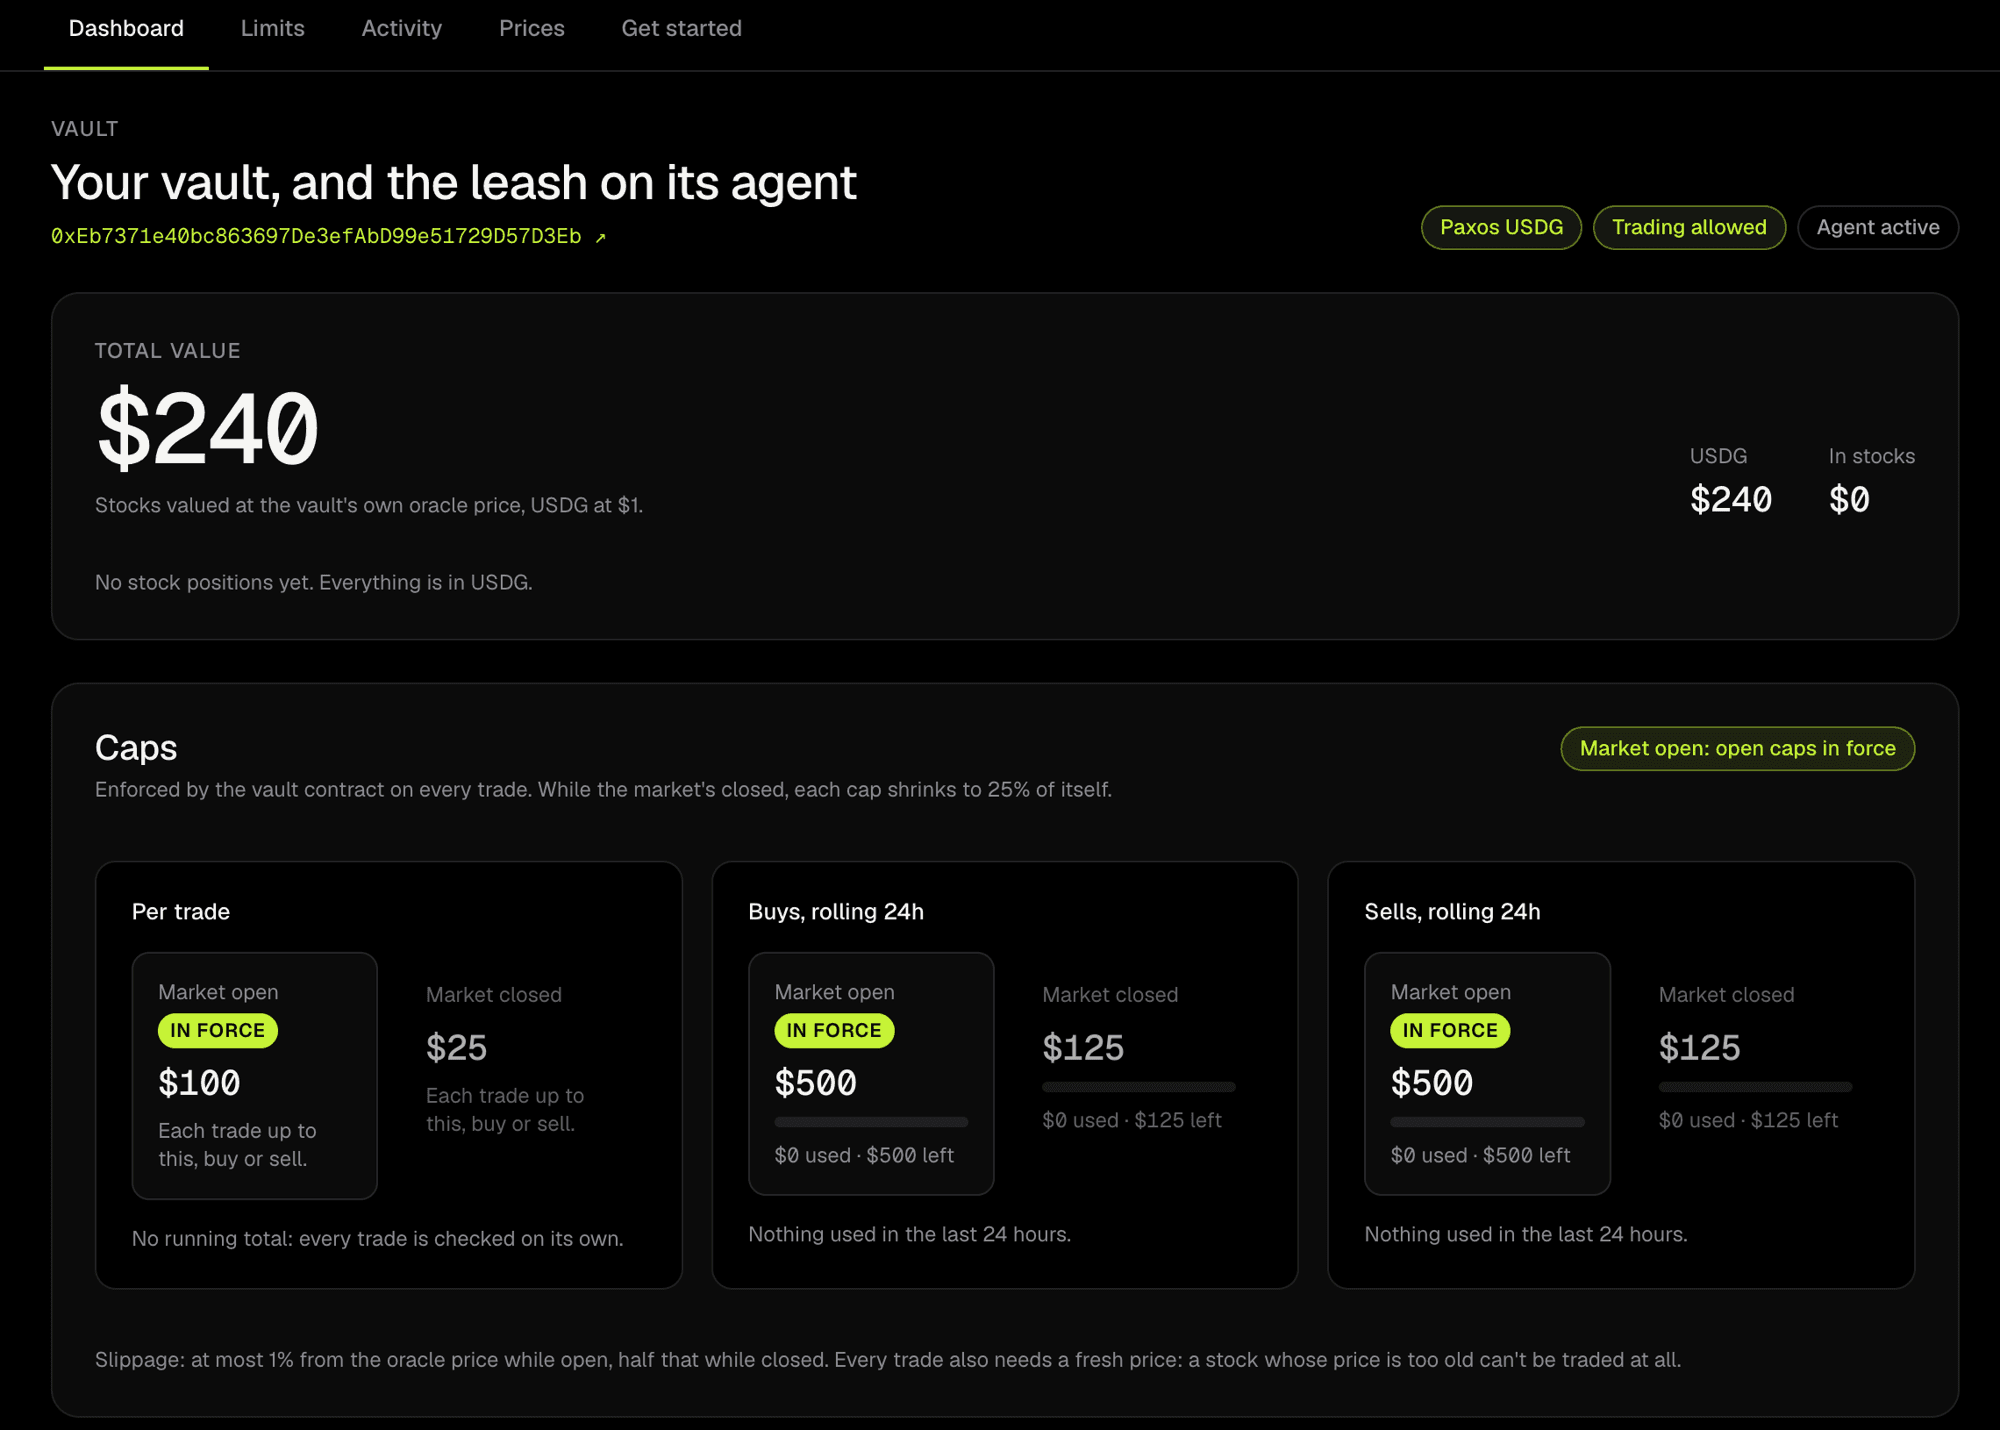The height and width of the screenshot is (1430, 2000).
Task: Switch to the Limits tab
Action: pyautogui.click(x=272, y=29)
